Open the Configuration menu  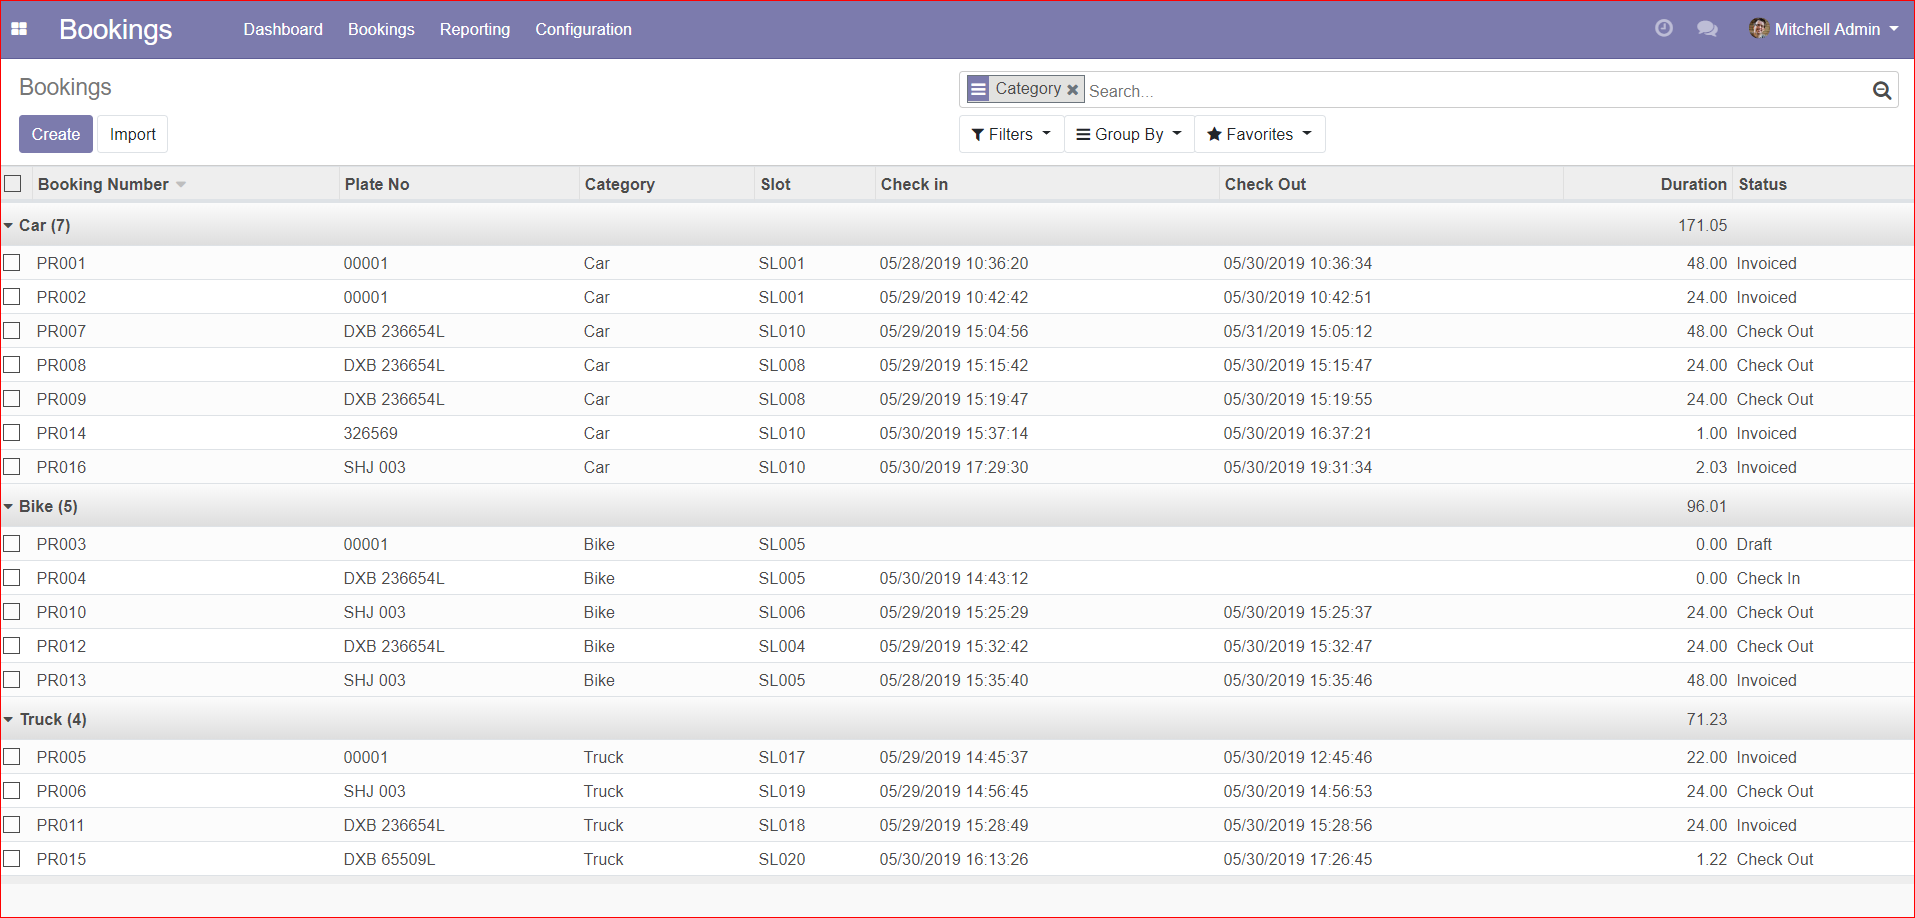tap(583, 29)
